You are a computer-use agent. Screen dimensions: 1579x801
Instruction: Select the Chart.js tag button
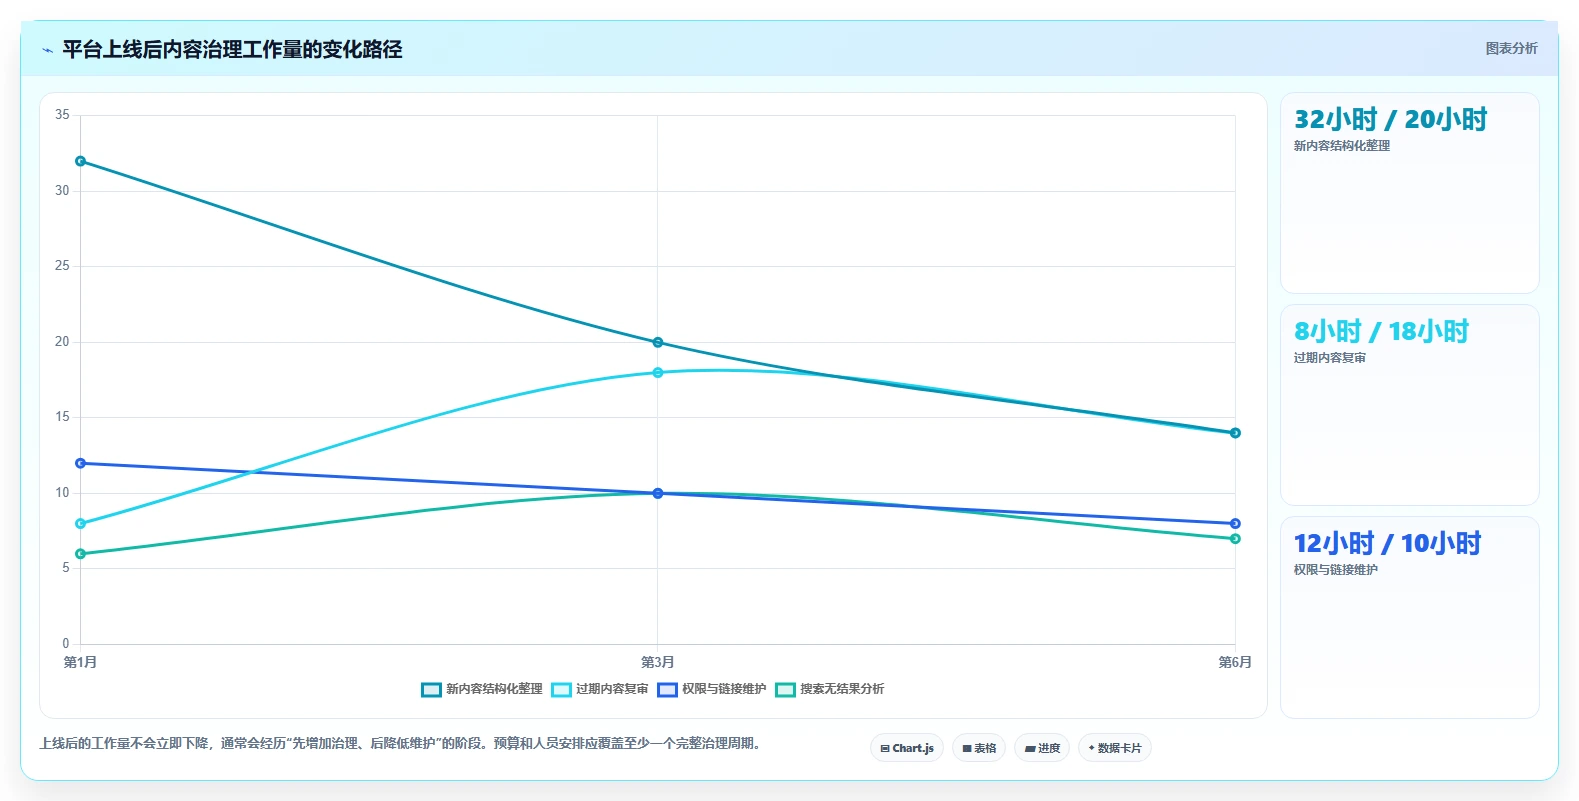(x=907, y=748)
